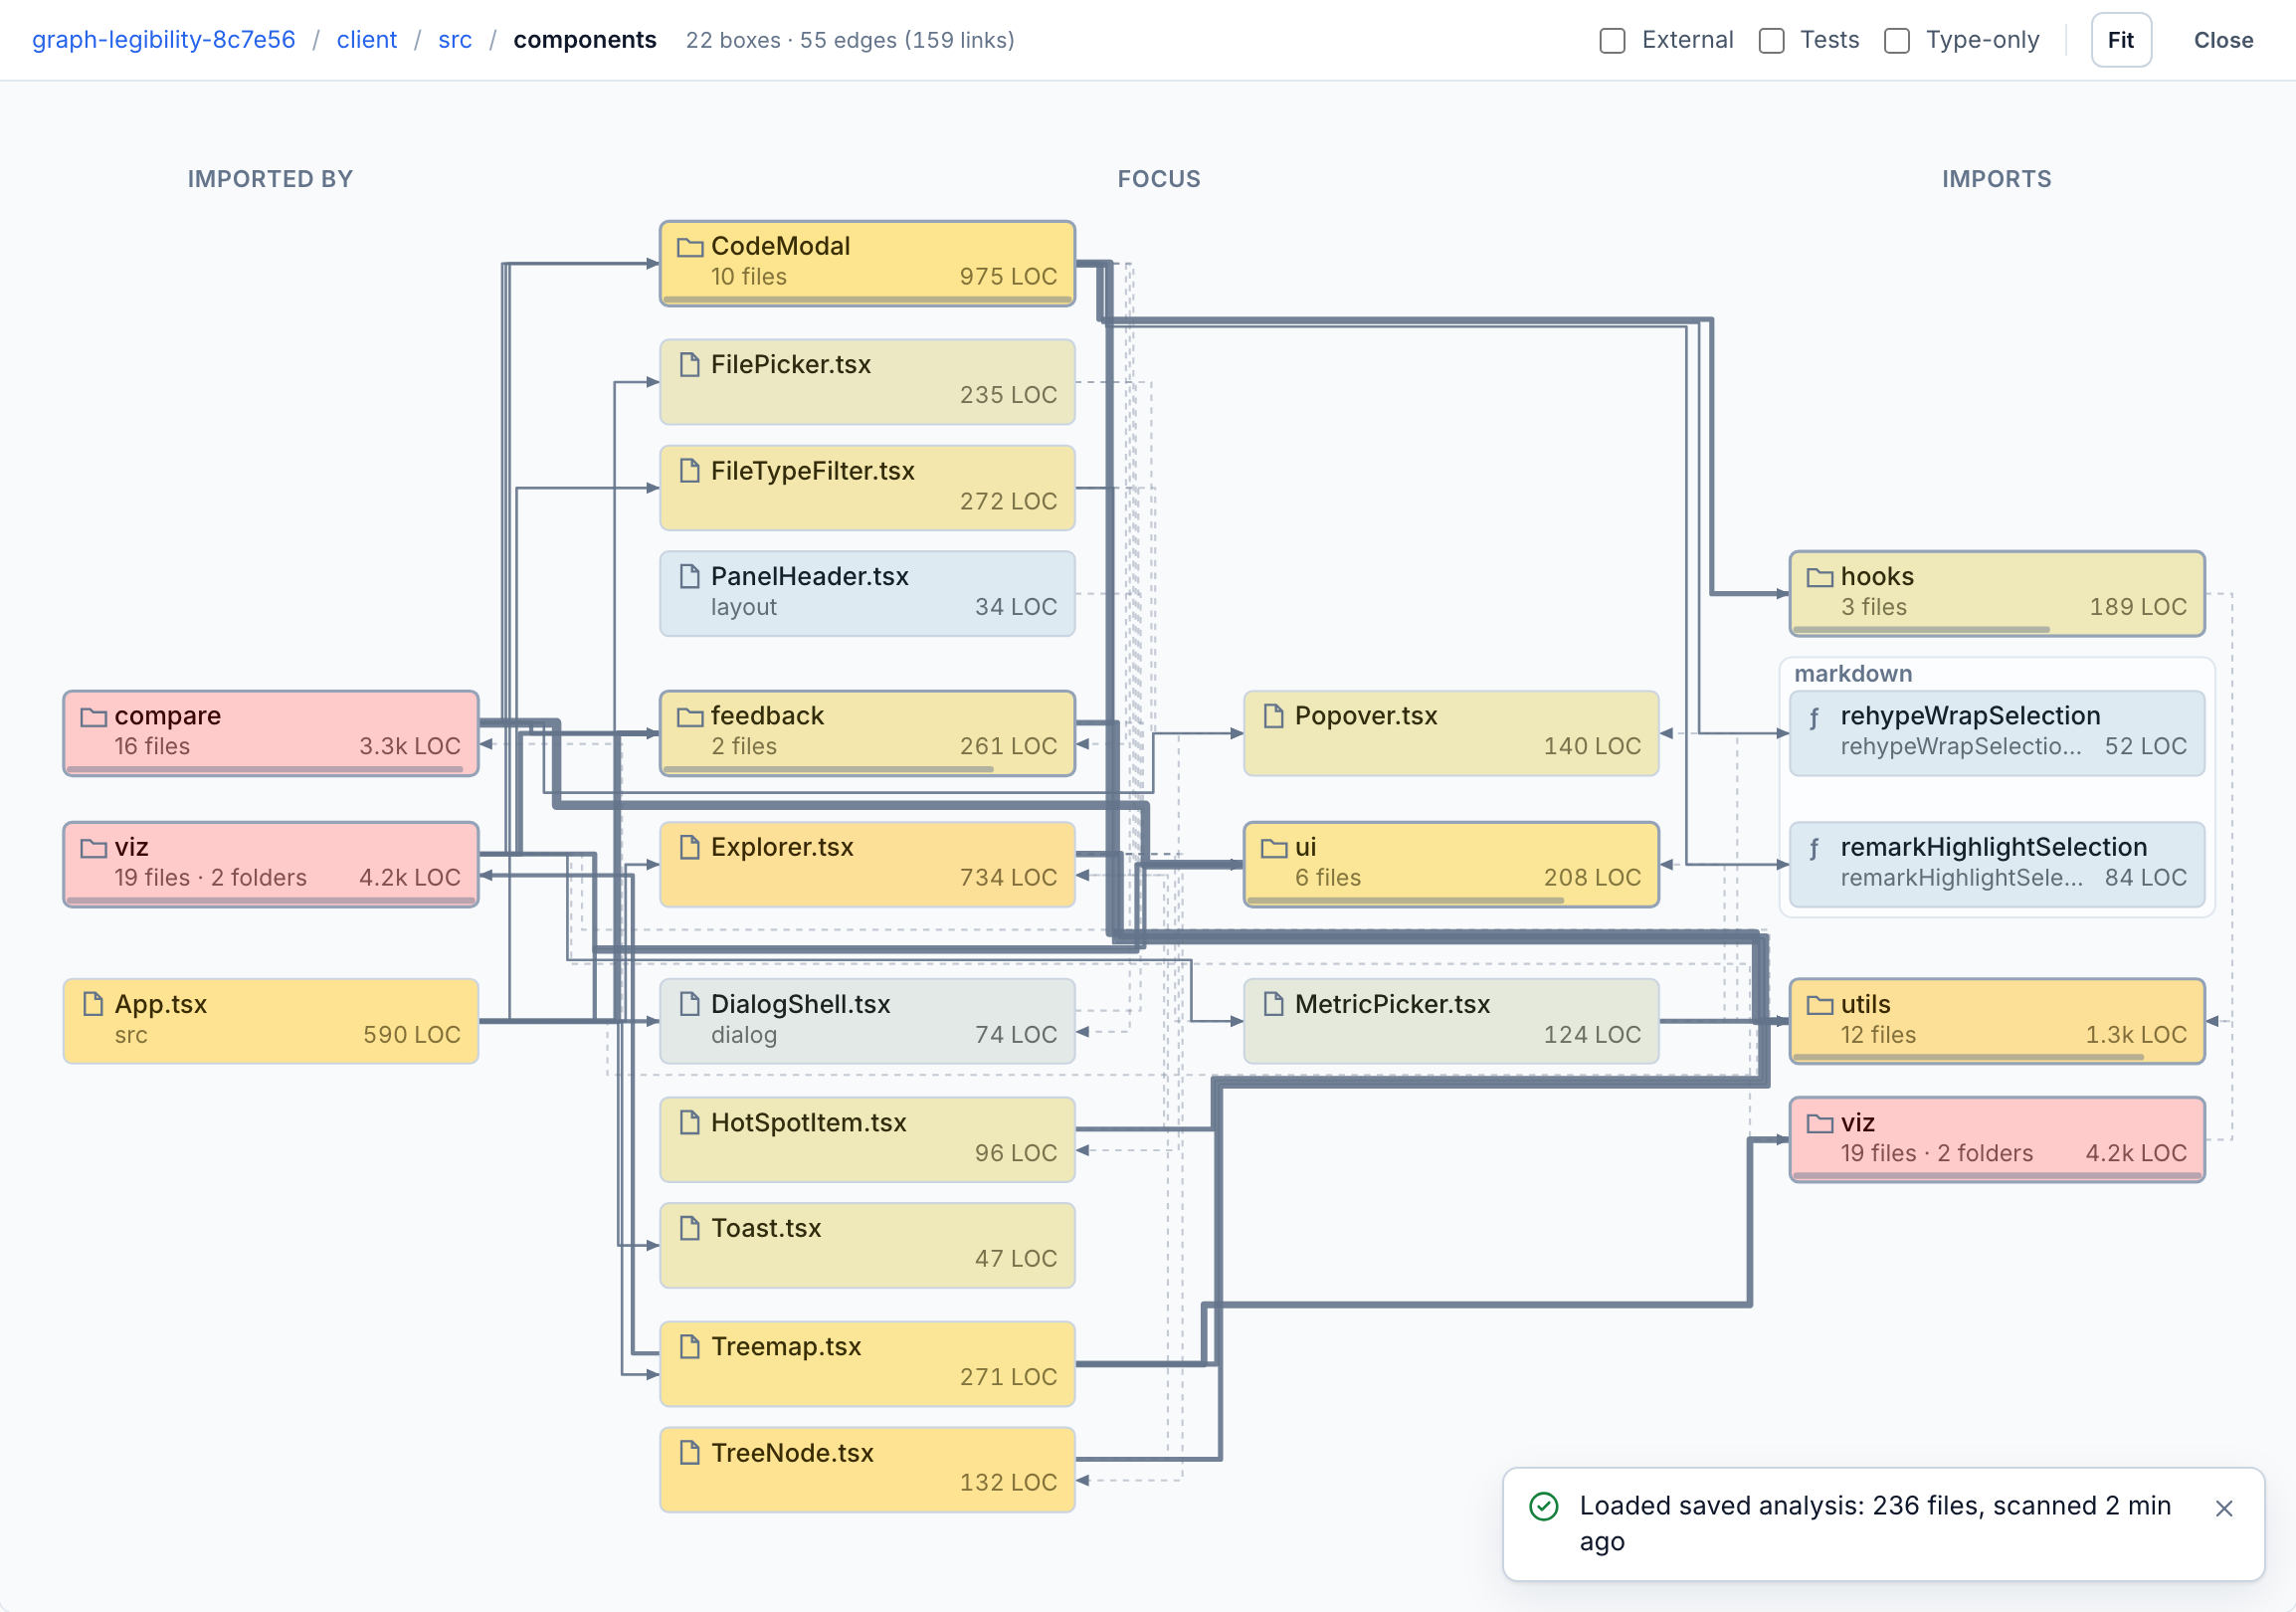Image resolution: width=2296 pixels, height=1612 pixels.
Task: Click the CodeModal folder icon
Action: 690,247
